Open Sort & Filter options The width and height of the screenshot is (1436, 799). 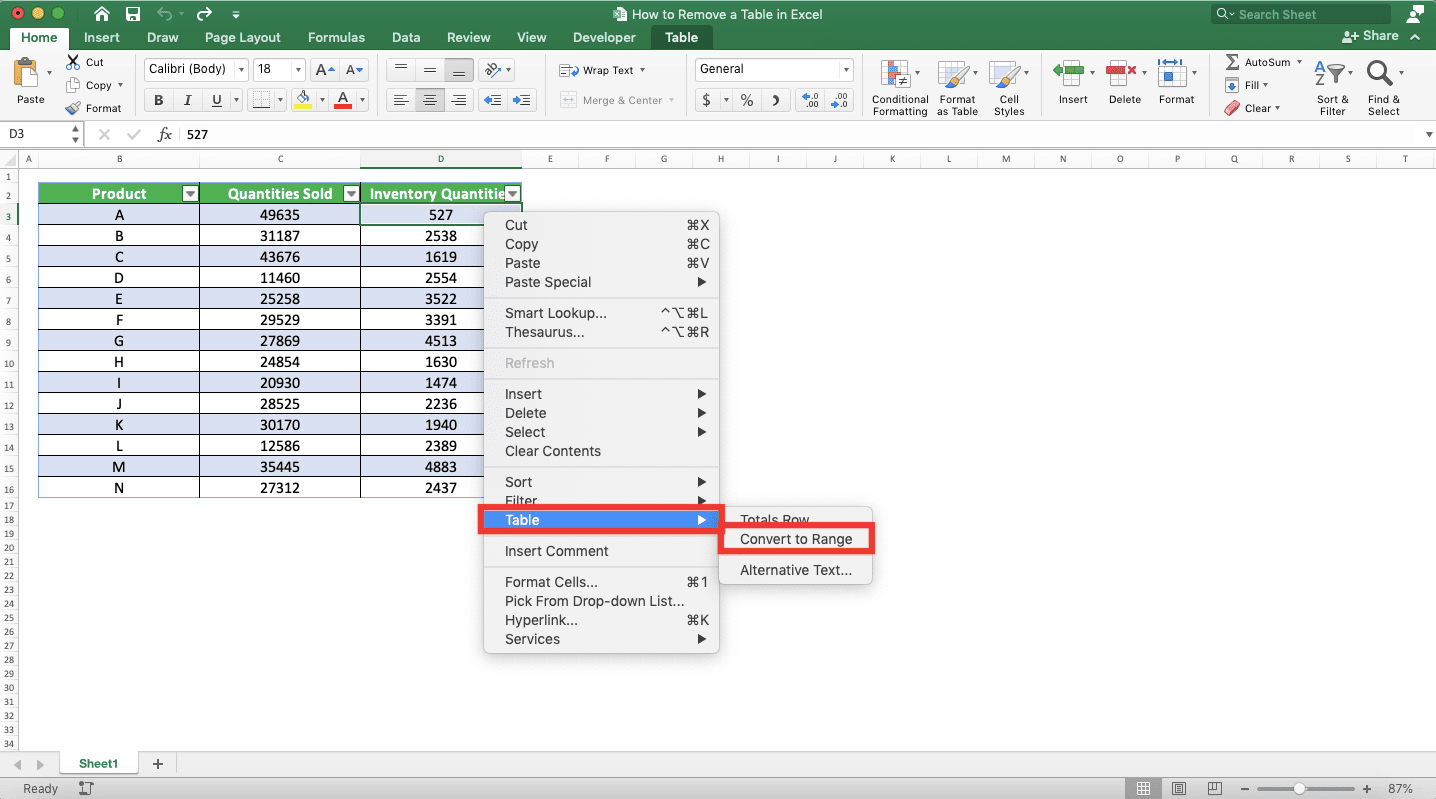(1332, 85)
